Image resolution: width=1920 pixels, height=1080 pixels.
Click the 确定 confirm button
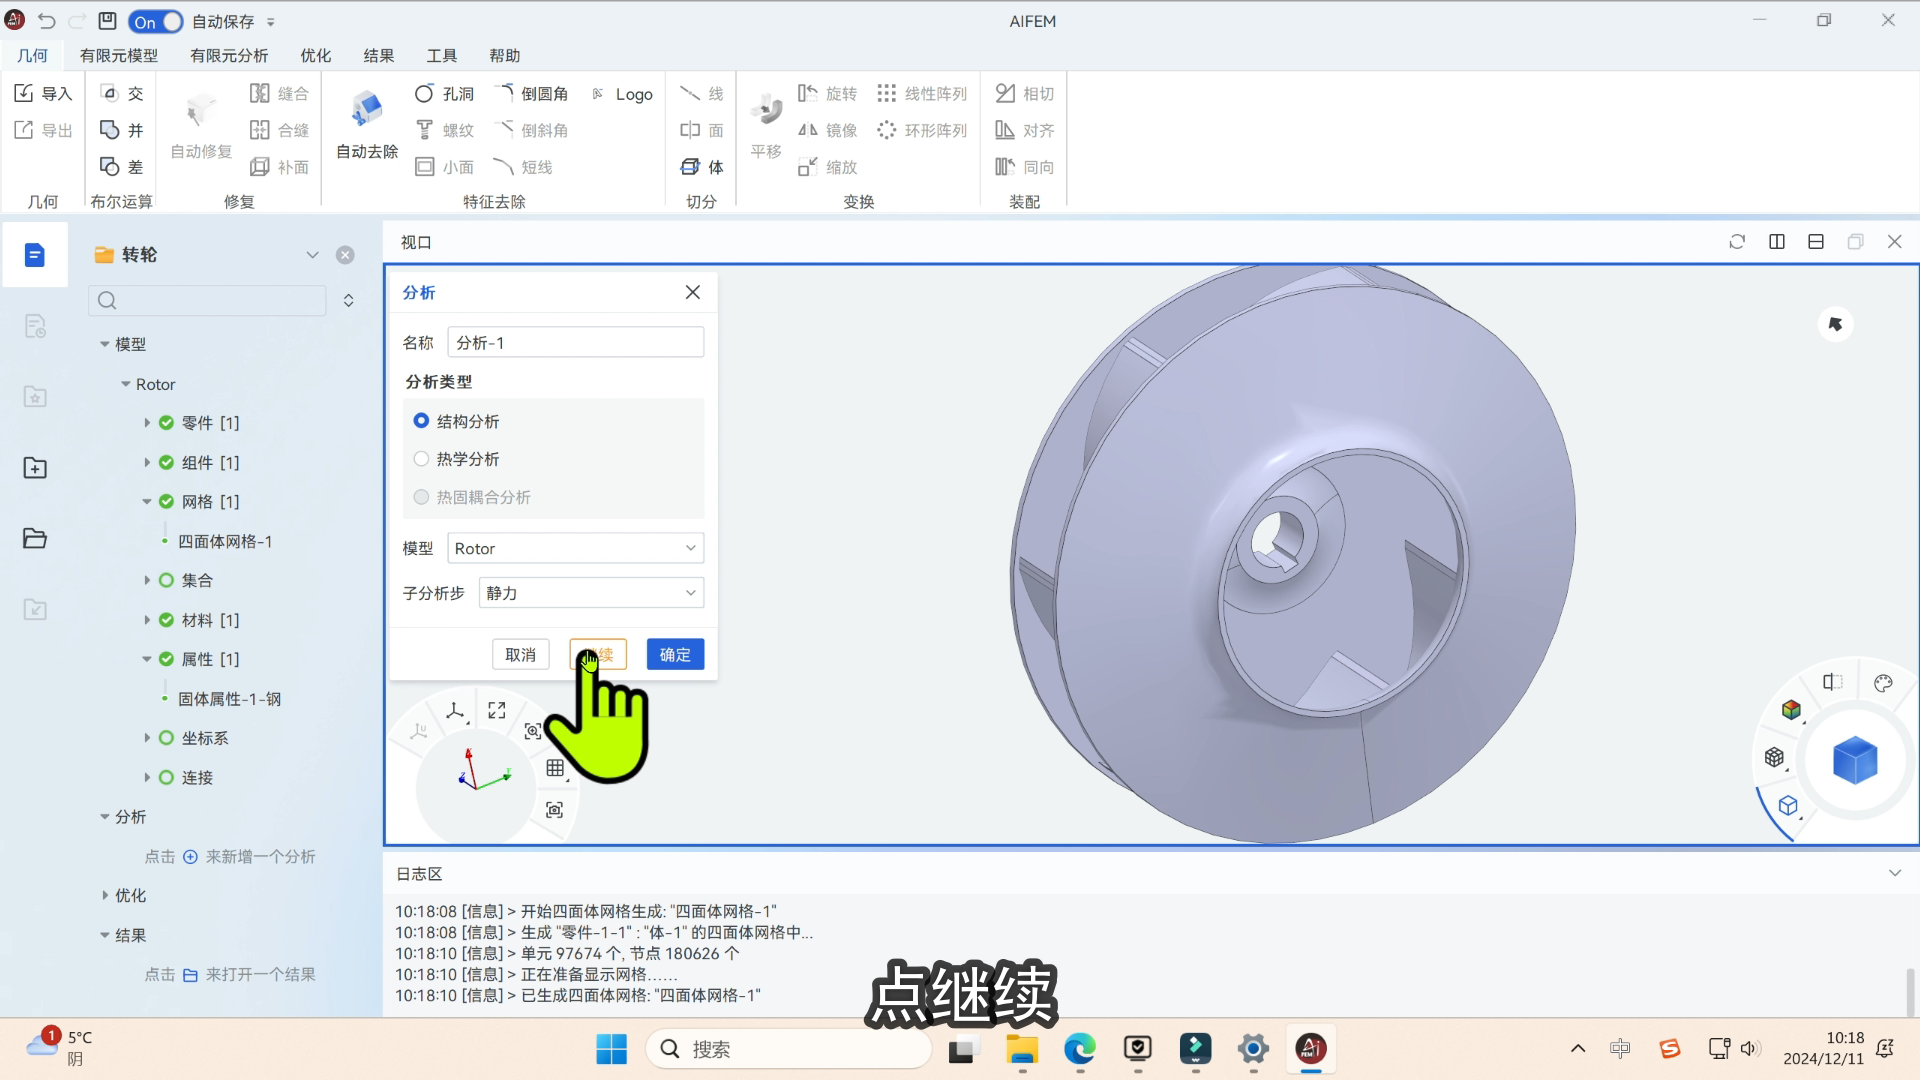tap(675, 655)
